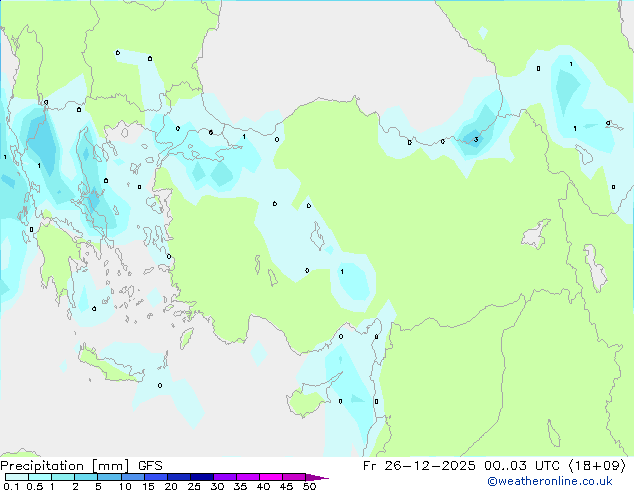Click the purple arrow tip beyond legend 50
The image size is (634, 490).
317,477
